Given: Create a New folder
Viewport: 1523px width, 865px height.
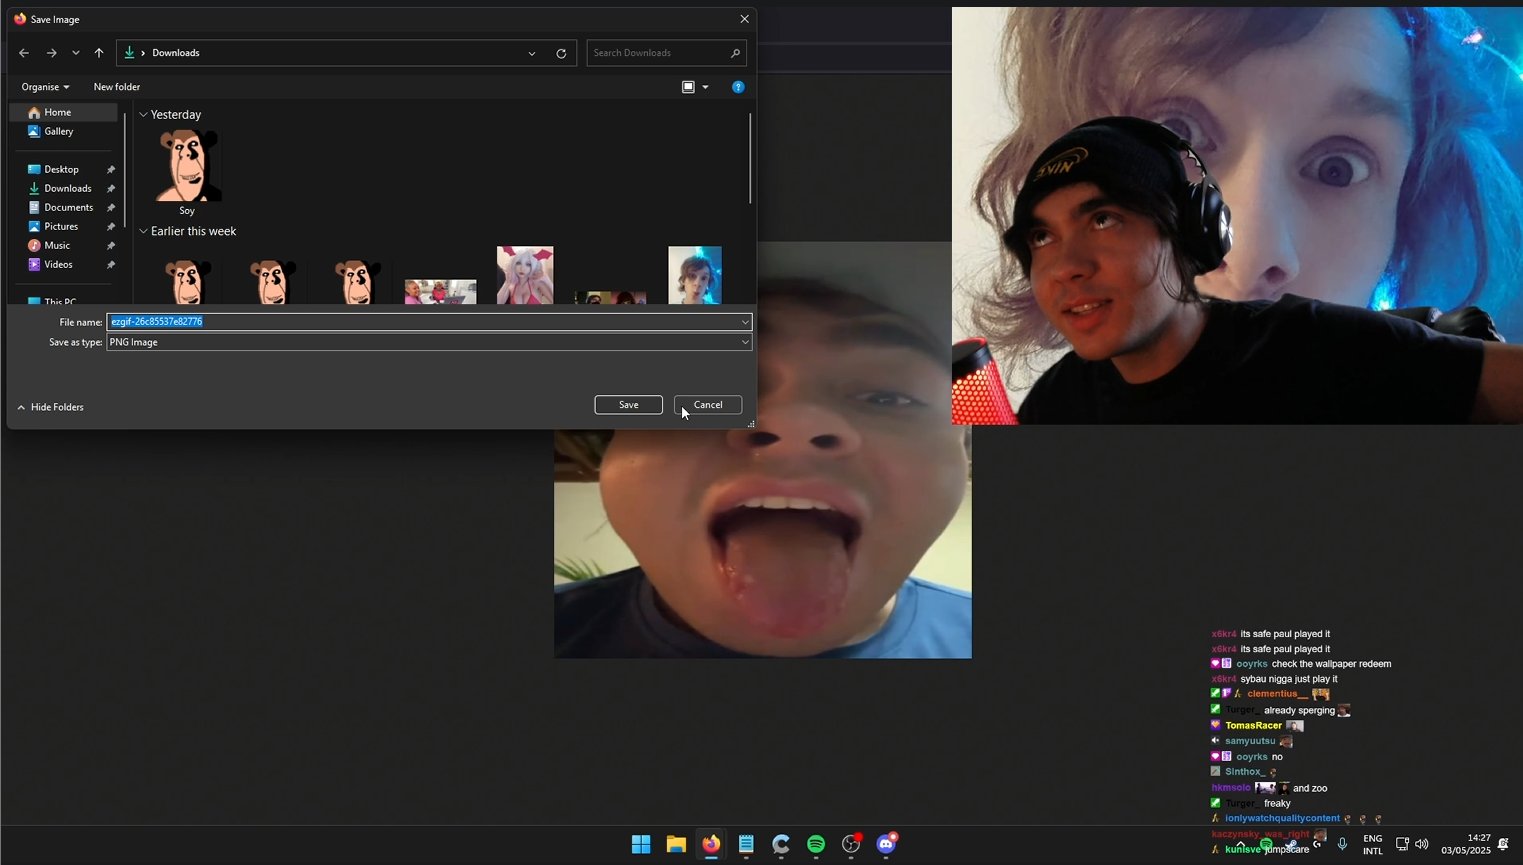Looking at the screenshot, I should coord(117,87).
